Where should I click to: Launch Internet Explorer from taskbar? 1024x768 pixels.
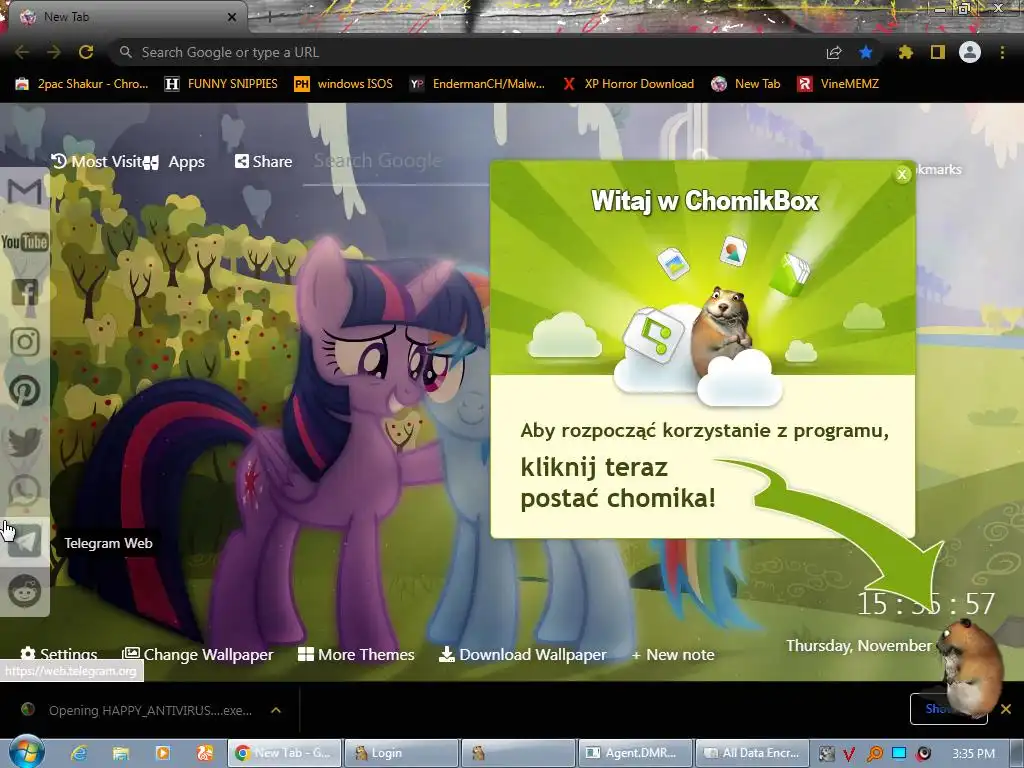coord(79,753)
